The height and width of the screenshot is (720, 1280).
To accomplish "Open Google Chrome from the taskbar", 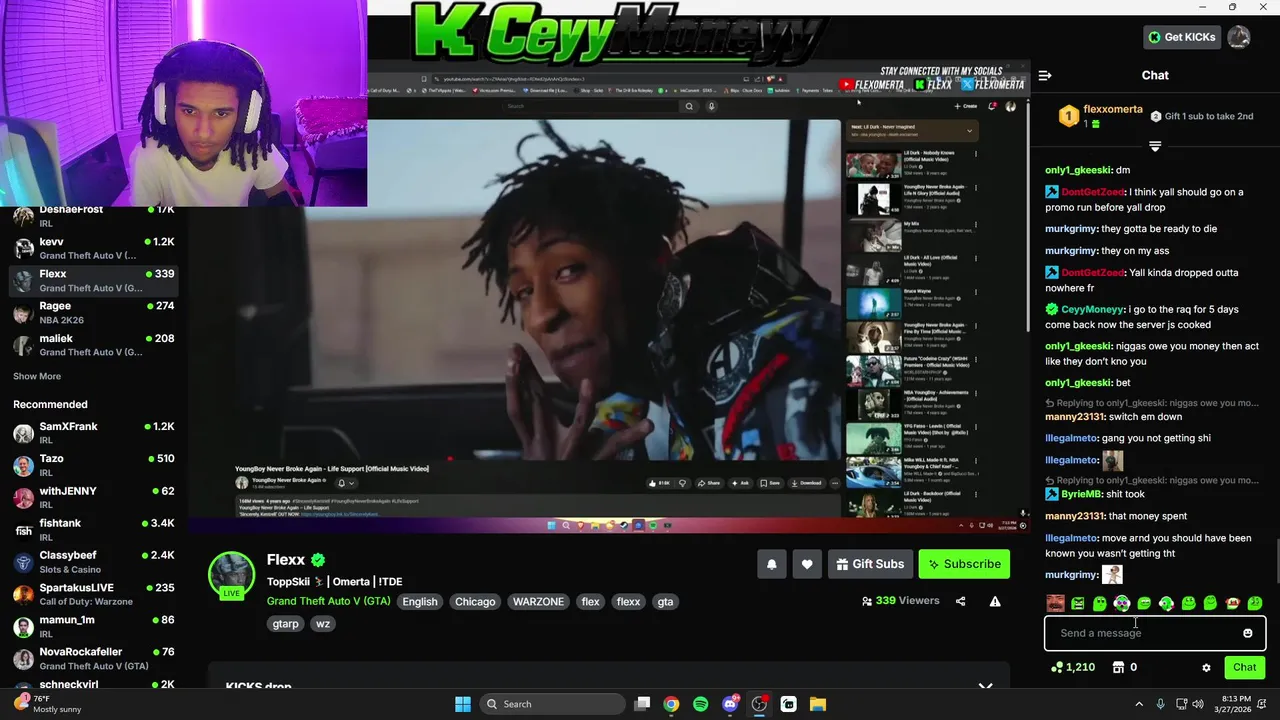I will (x=671, y=704).
